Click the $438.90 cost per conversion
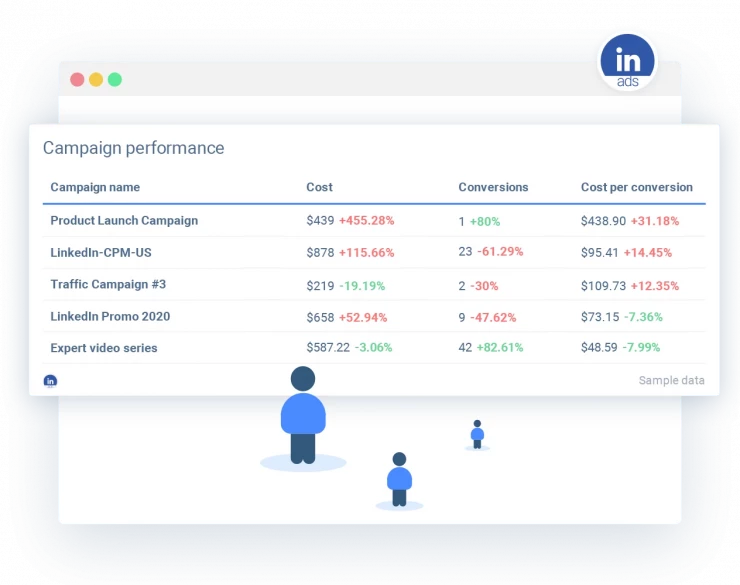740x585 pixels. coord(603,221)
